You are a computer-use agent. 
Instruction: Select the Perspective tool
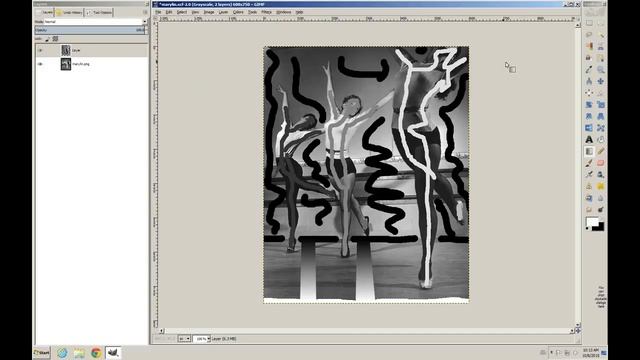click(x=600, y=116)
